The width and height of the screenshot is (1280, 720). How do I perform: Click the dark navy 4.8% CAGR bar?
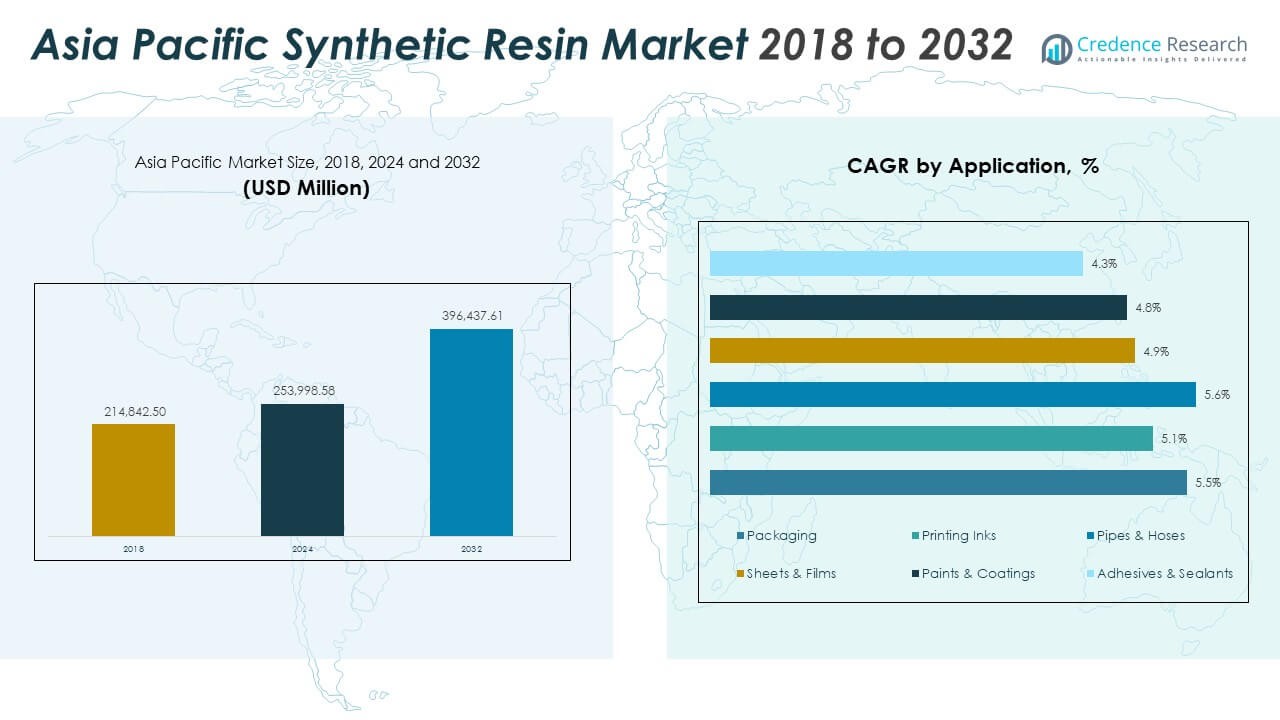pyautogui.click(x=918, y=307)
